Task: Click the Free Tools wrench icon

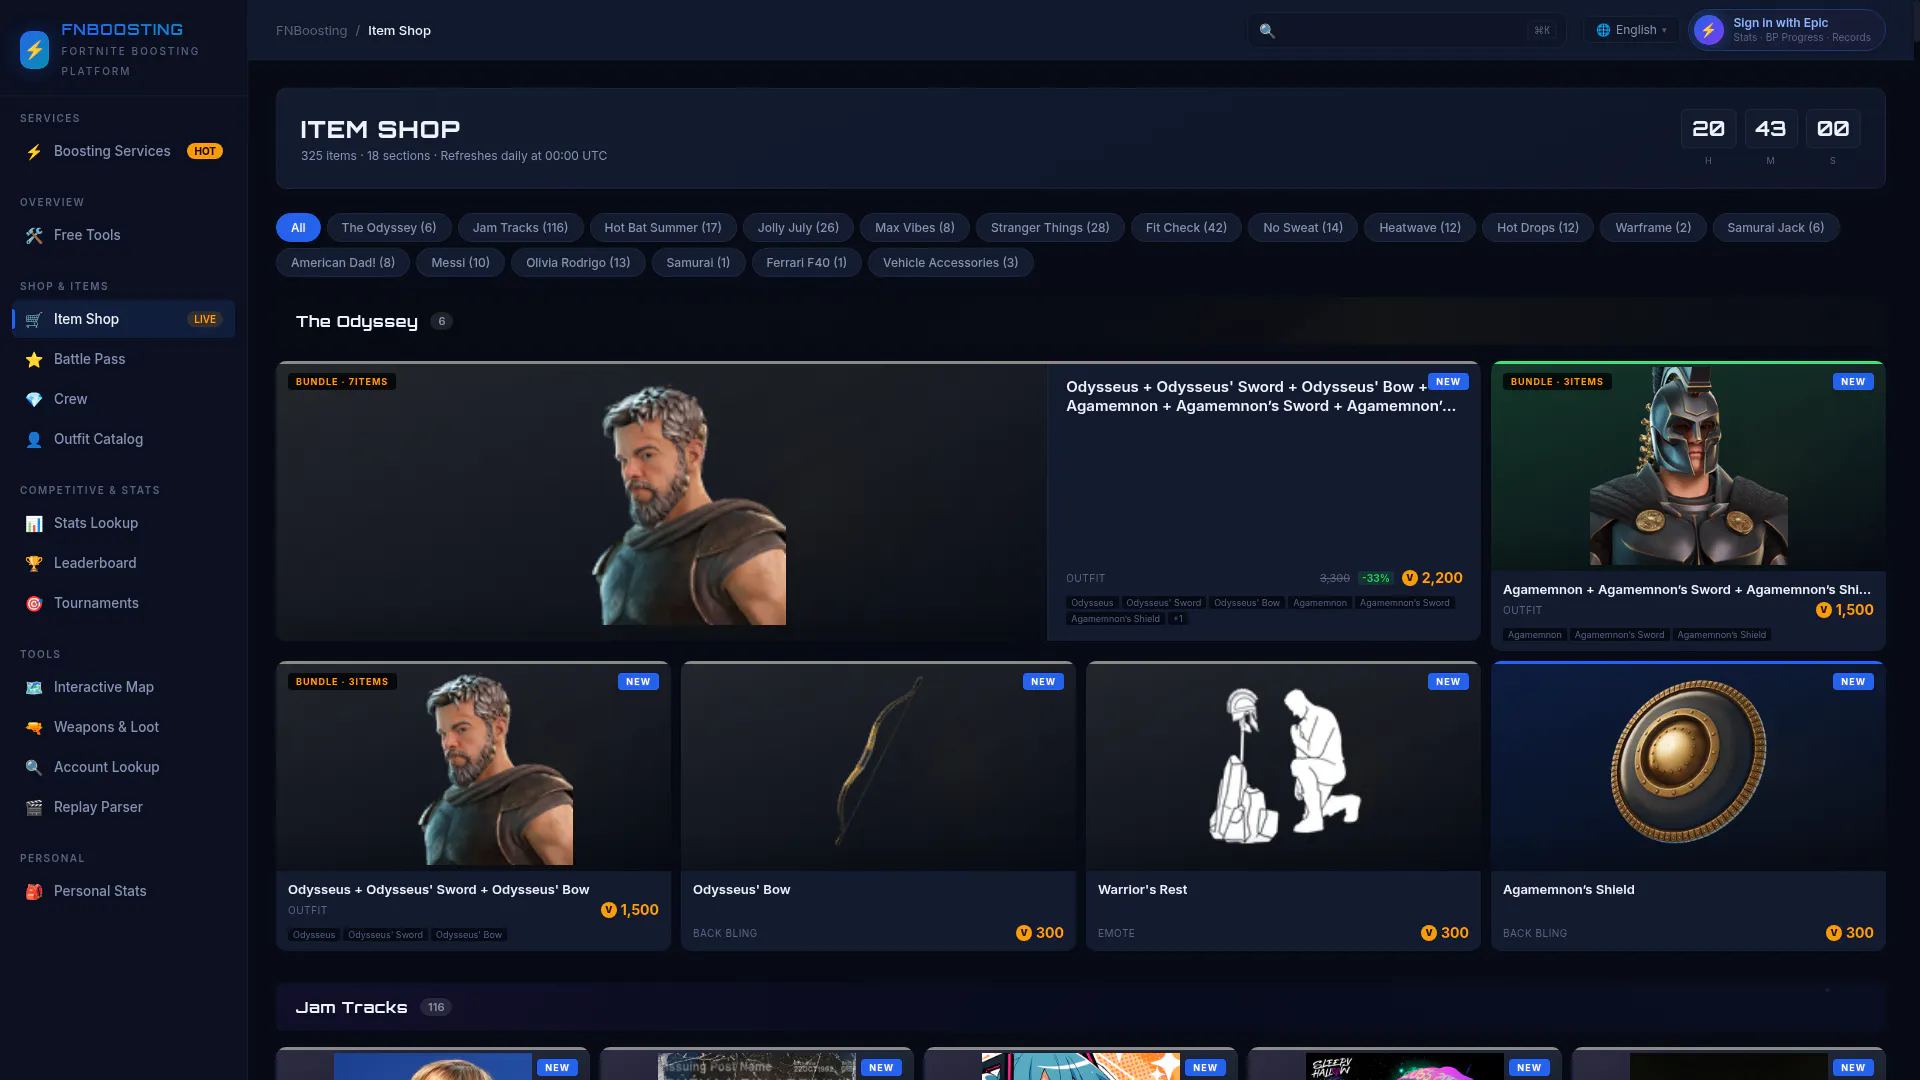Action: pyautogui.click(x=34, y=236)
